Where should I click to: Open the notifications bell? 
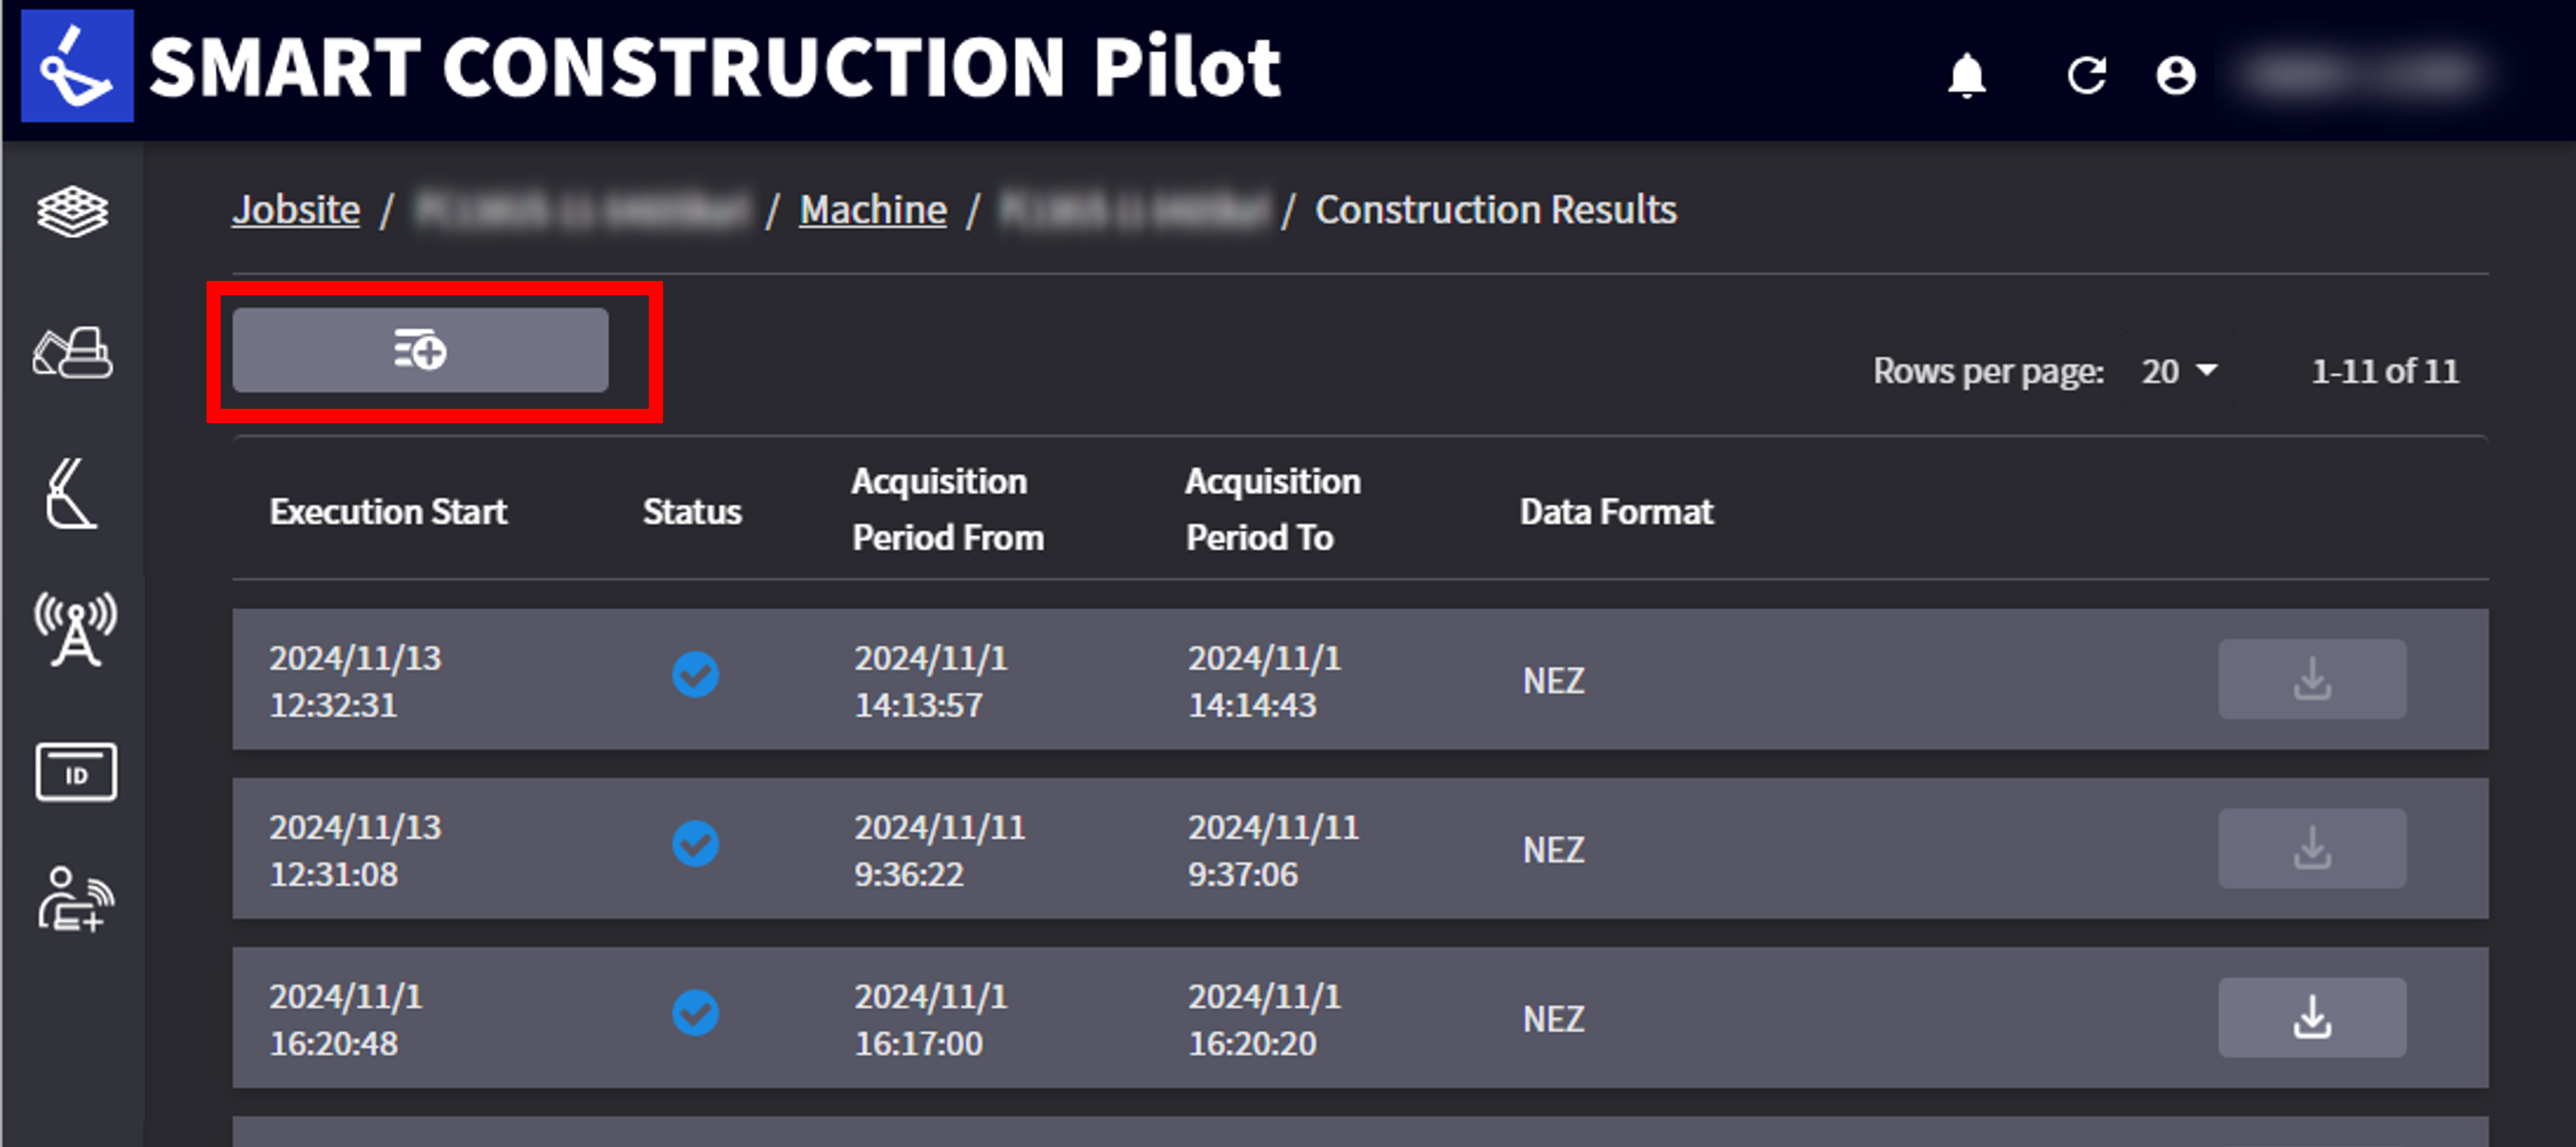tap(1965, 75)
